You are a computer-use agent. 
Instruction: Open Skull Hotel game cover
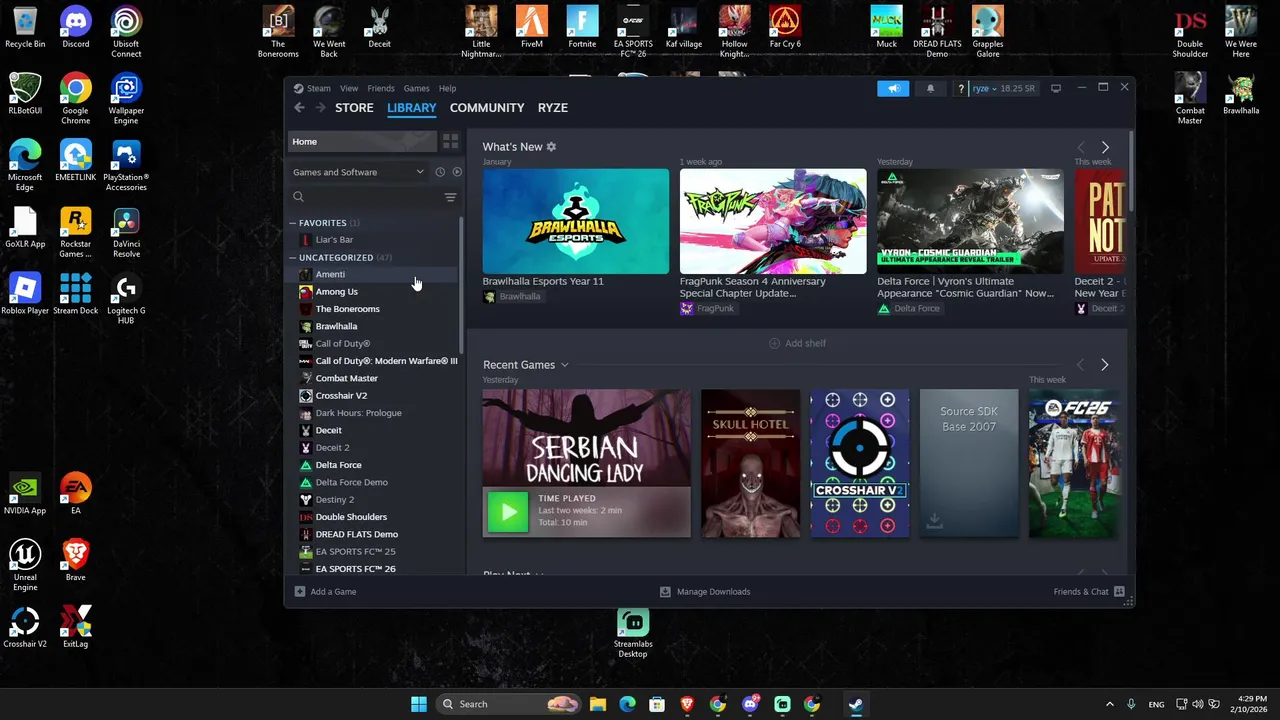750,463
